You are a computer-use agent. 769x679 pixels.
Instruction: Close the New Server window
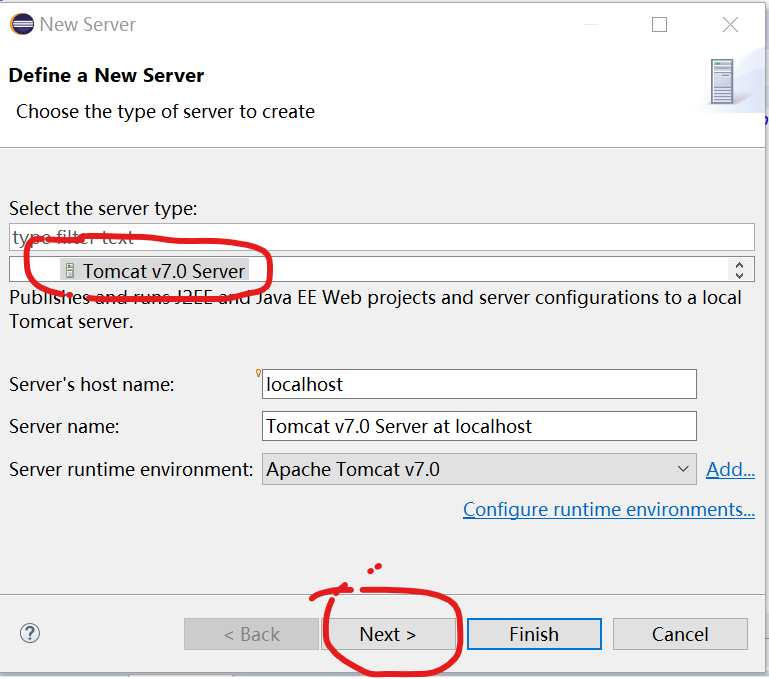pyautogui.click(x=730, y=25)
